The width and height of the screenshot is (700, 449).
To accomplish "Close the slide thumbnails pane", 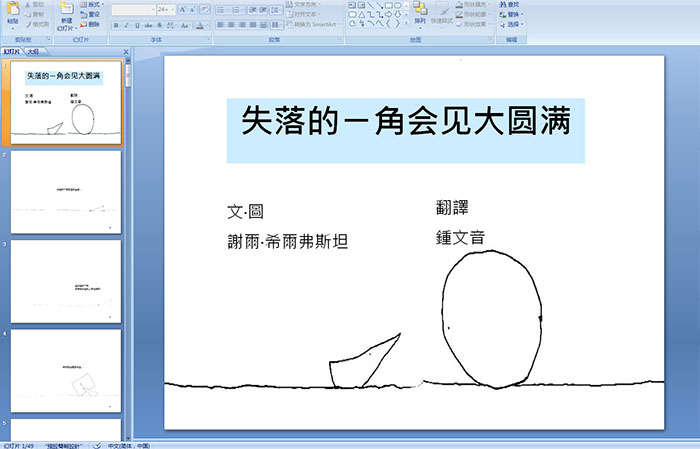I will (126, 52).
